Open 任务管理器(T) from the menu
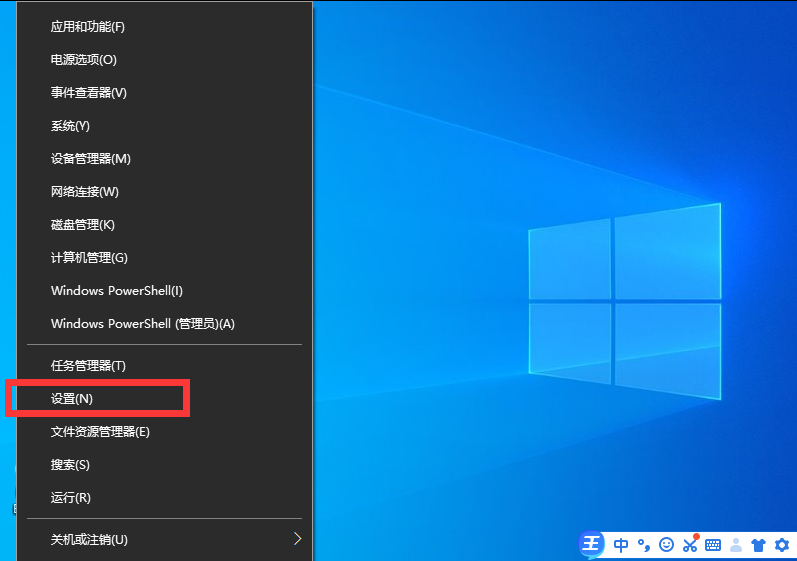 click(x=88, y=366)
